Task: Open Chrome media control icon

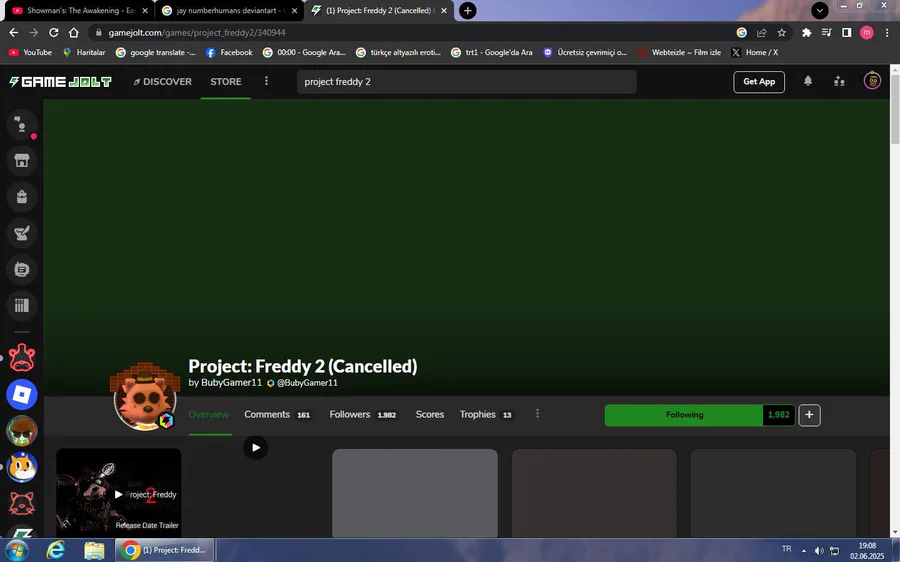Action: [x=827, y=33]
